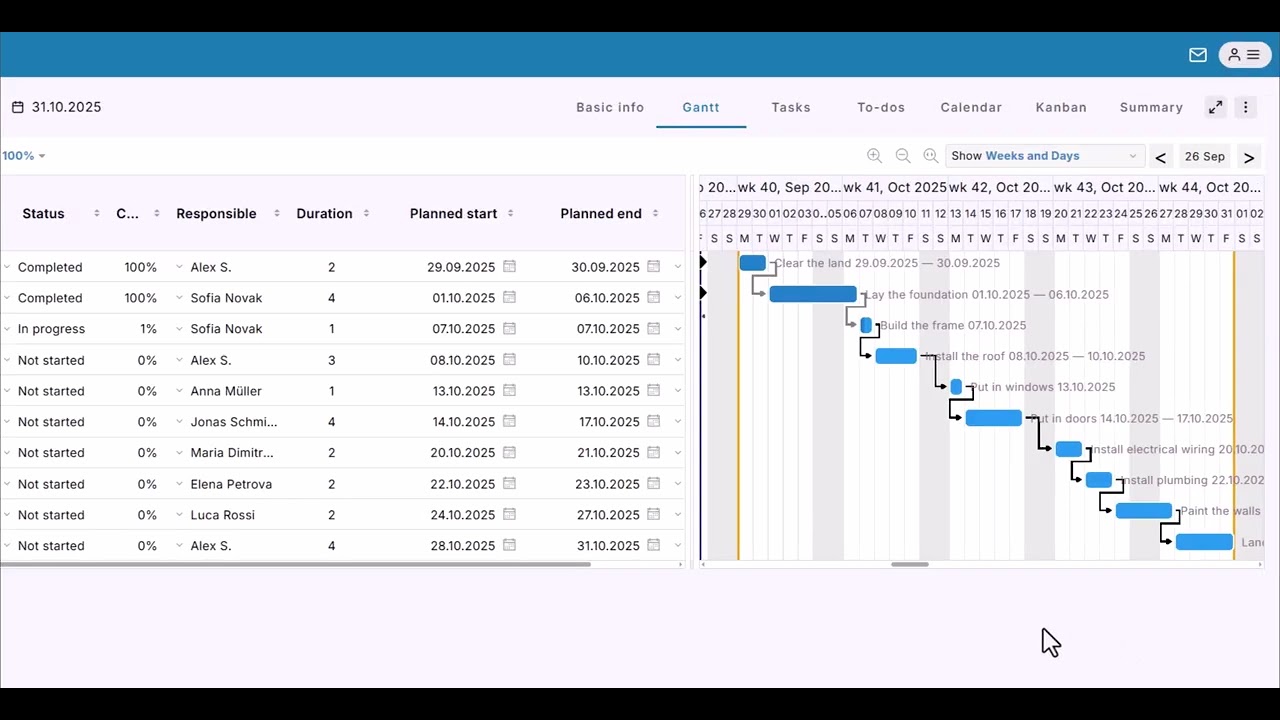Open the 100% zoom level dropdown
Image resolution: width=1280 pixels, height=720 pixels.
pos(23,156)
